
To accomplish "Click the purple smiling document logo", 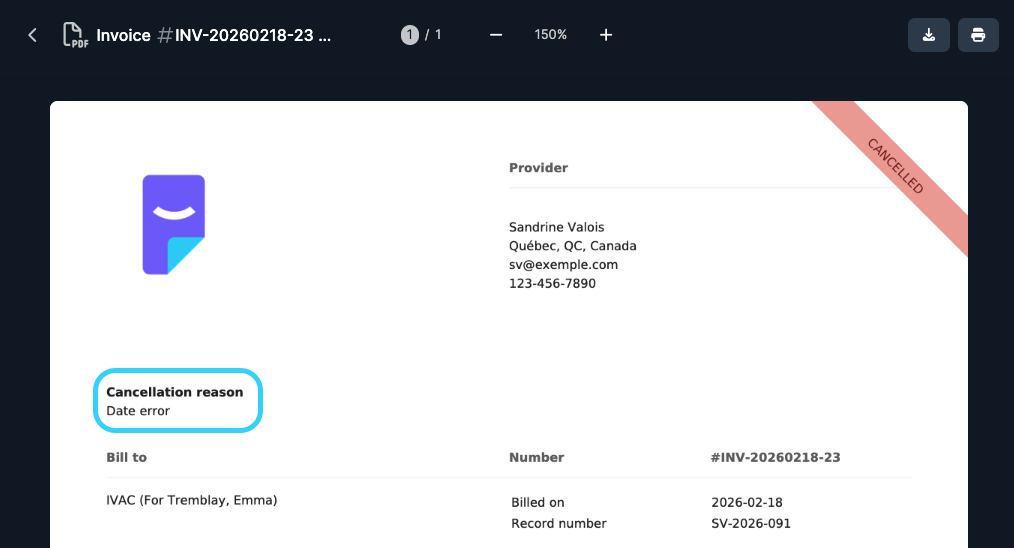I will pos(173,224).
